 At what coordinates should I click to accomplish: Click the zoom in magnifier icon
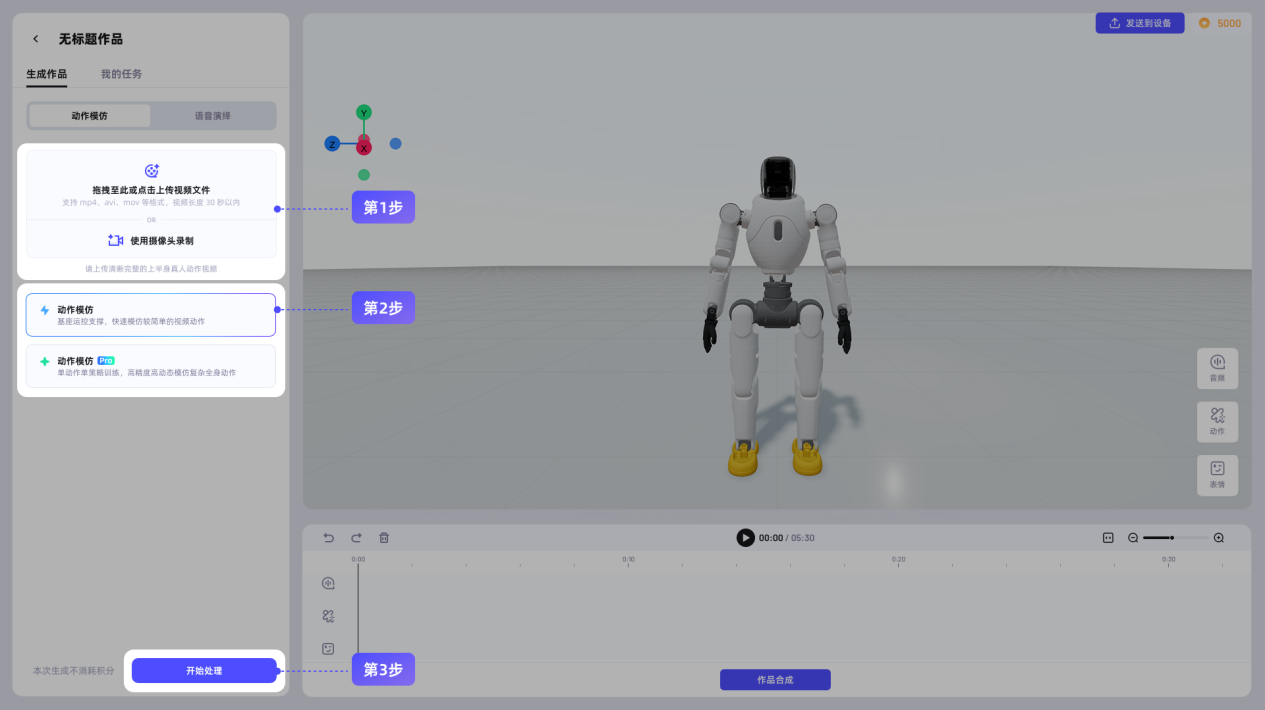tap(1218, 538)
